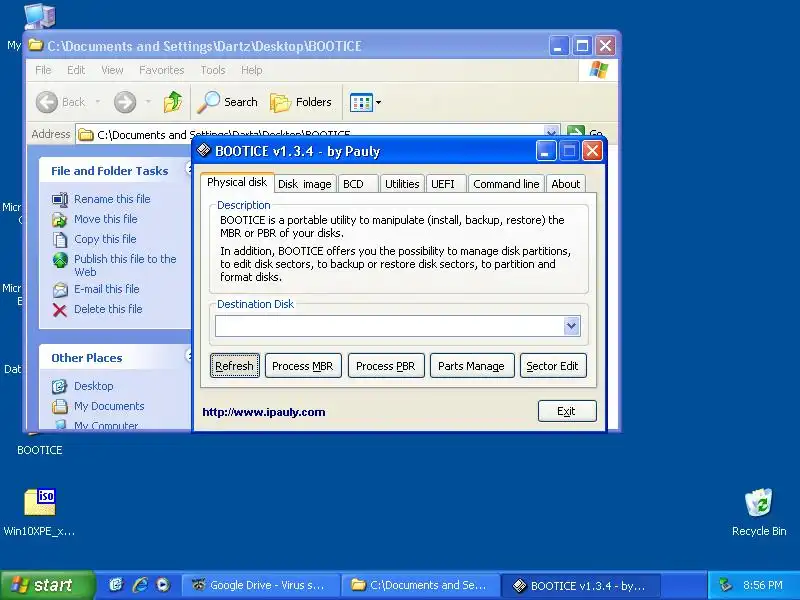The height and width of the screenshot is (600, 800).
Task: Click the 8:56 PM clock
Action: coord(763,585)
